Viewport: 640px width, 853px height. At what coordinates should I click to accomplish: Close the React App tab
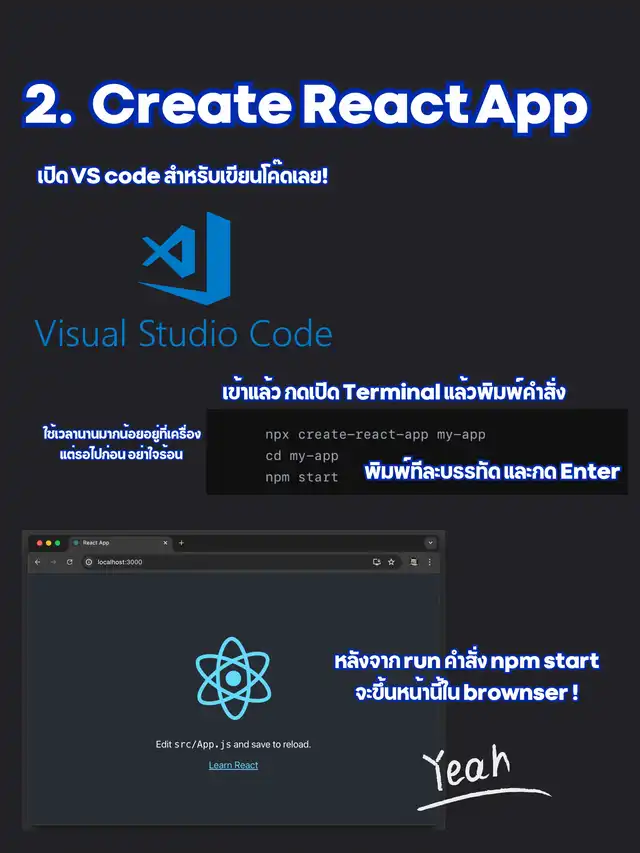click(165, 542)
